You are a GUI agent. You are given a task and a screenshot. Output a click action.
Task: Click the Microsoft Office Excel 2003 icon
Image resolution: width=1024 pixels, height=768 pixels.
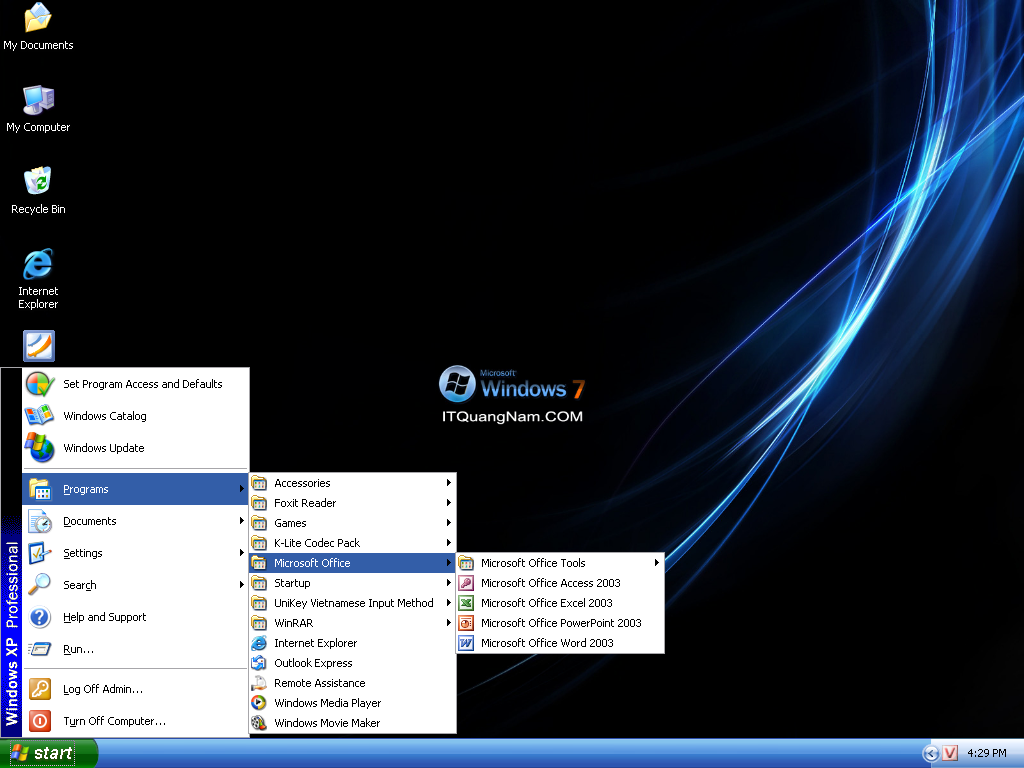point(466,603)
